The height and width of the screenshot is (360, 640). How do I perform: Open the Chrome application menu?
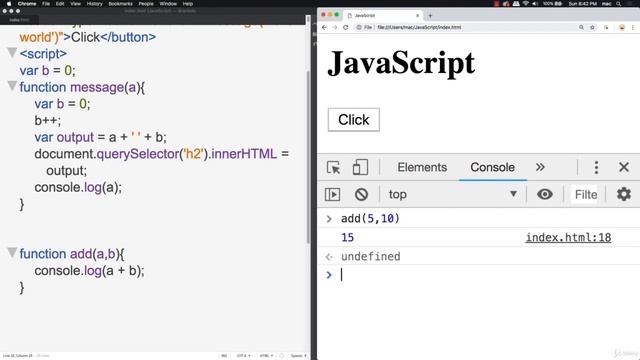pos(27,4)
